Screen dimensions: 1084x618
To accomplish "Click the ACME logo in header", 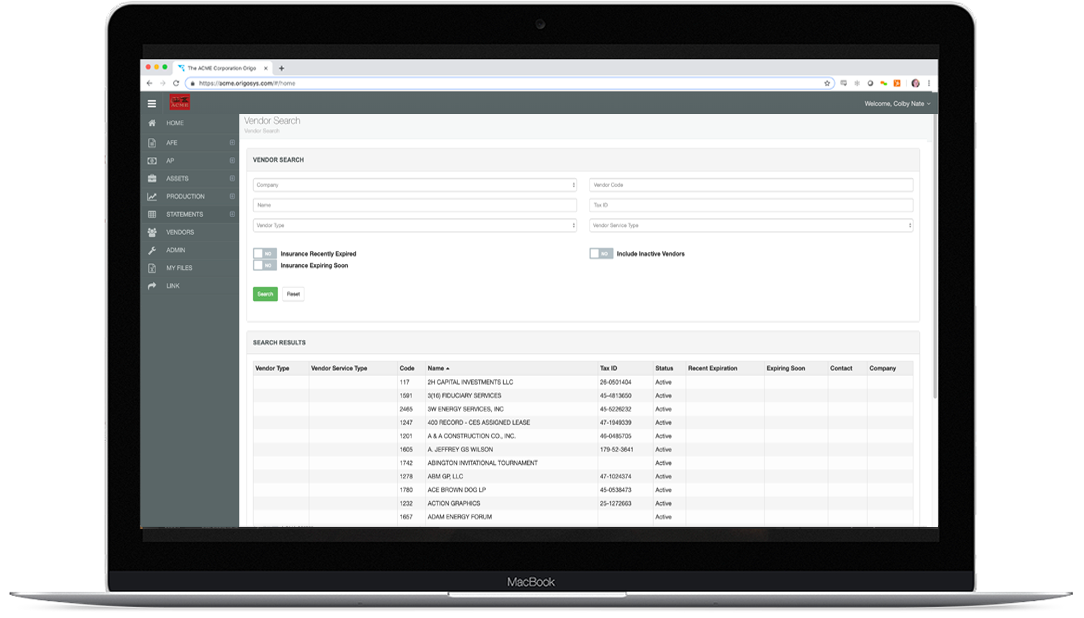I will pos(180,103).
